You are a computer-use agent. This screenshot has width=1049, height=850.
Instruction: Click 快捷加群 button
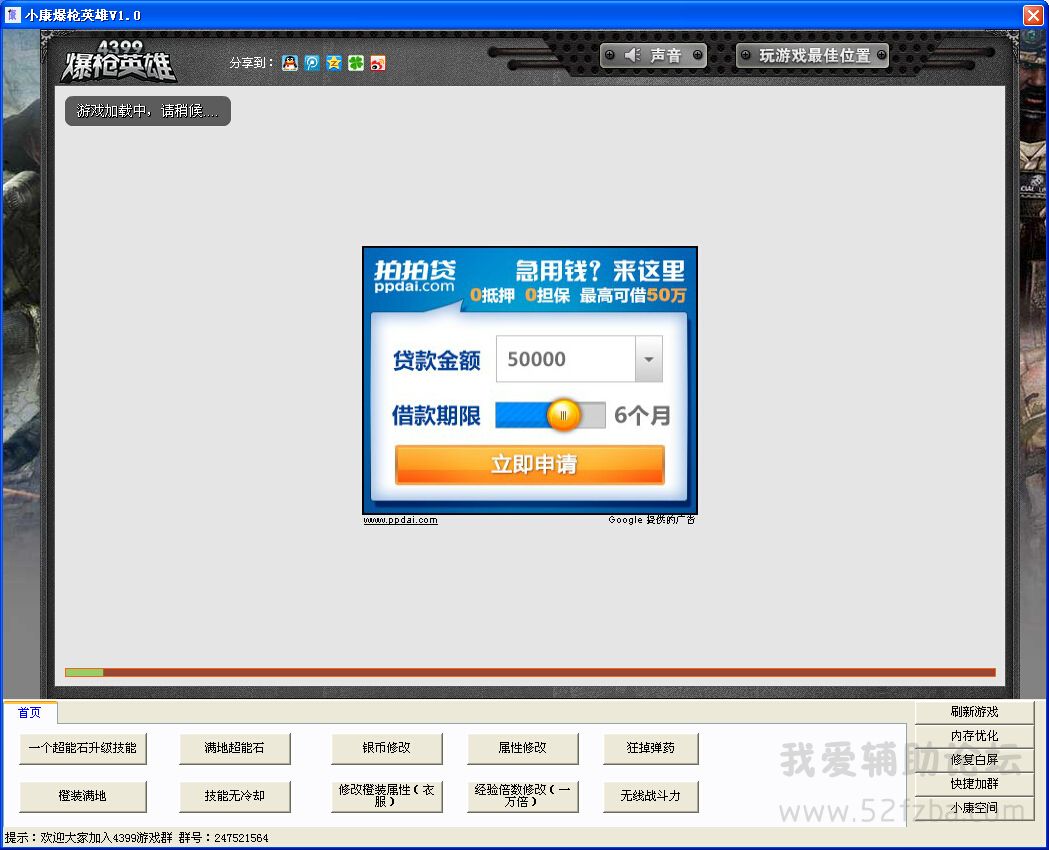click(975, 784)
